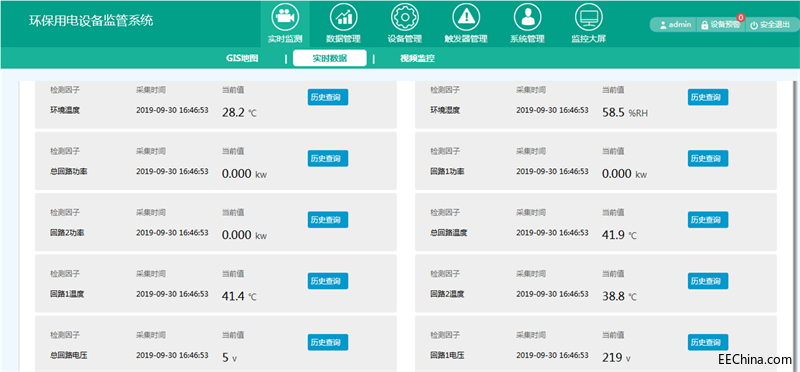Click the 回路2温度 label
The image size is (800, 372).
point(447,294)
